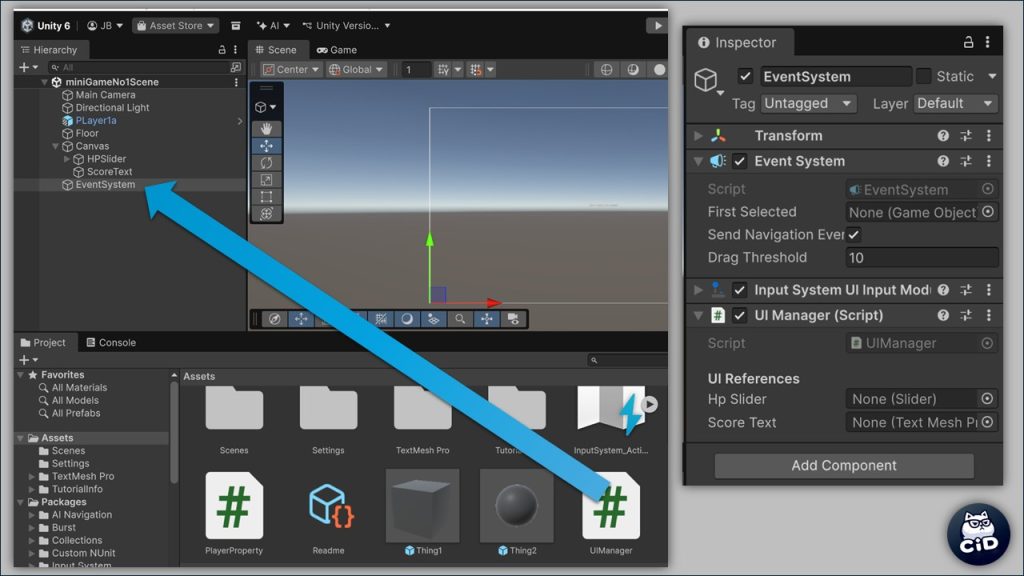Click the UIManager script asset icon

[611, 506]
